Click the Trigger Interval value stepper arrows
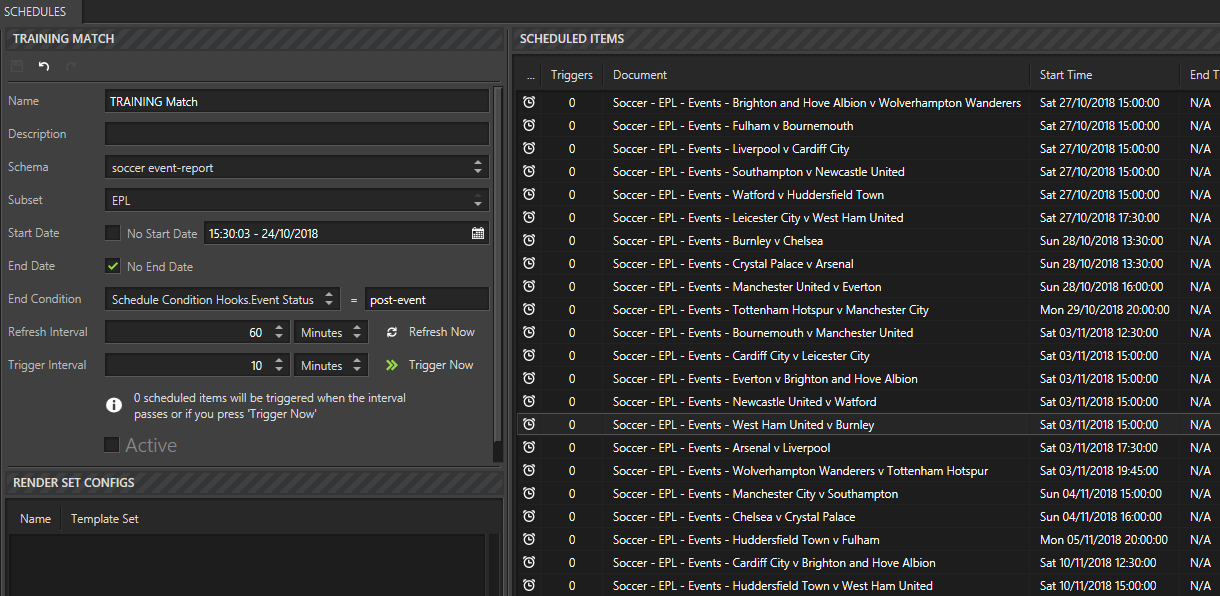This screenshot has width=1220, height=596. tap(279, 365)
